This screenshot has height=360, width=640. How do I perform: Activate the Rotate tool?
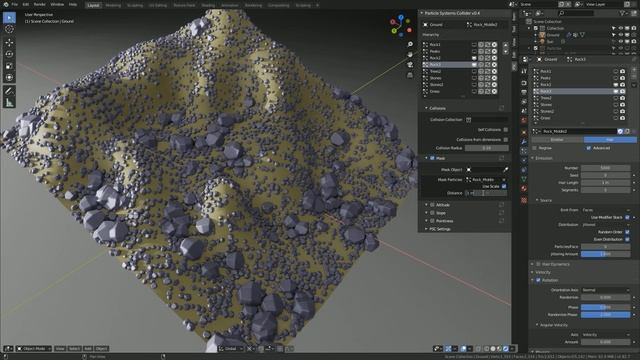click(x=9, y=54)
